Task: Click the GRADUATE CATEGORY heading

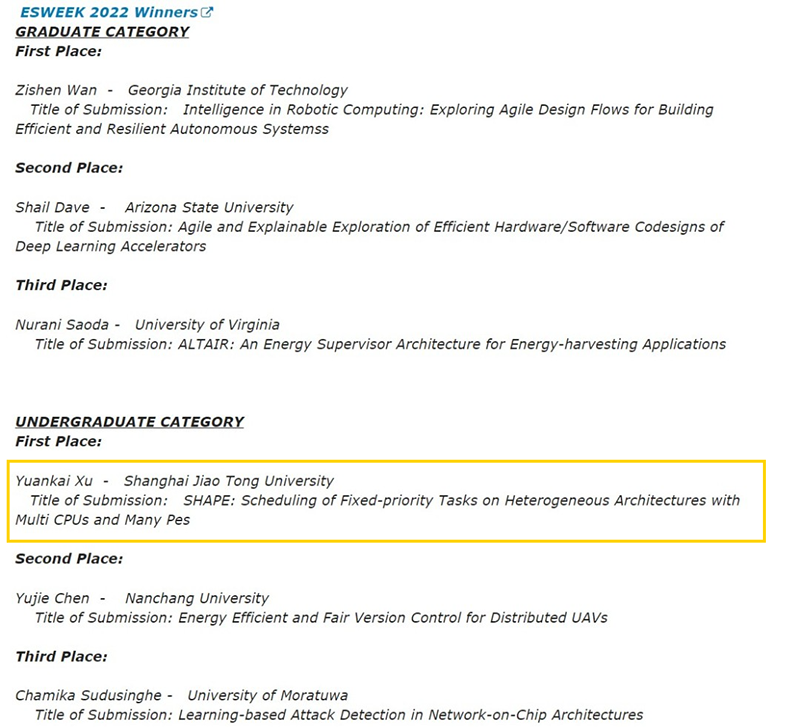Action: 102,32
